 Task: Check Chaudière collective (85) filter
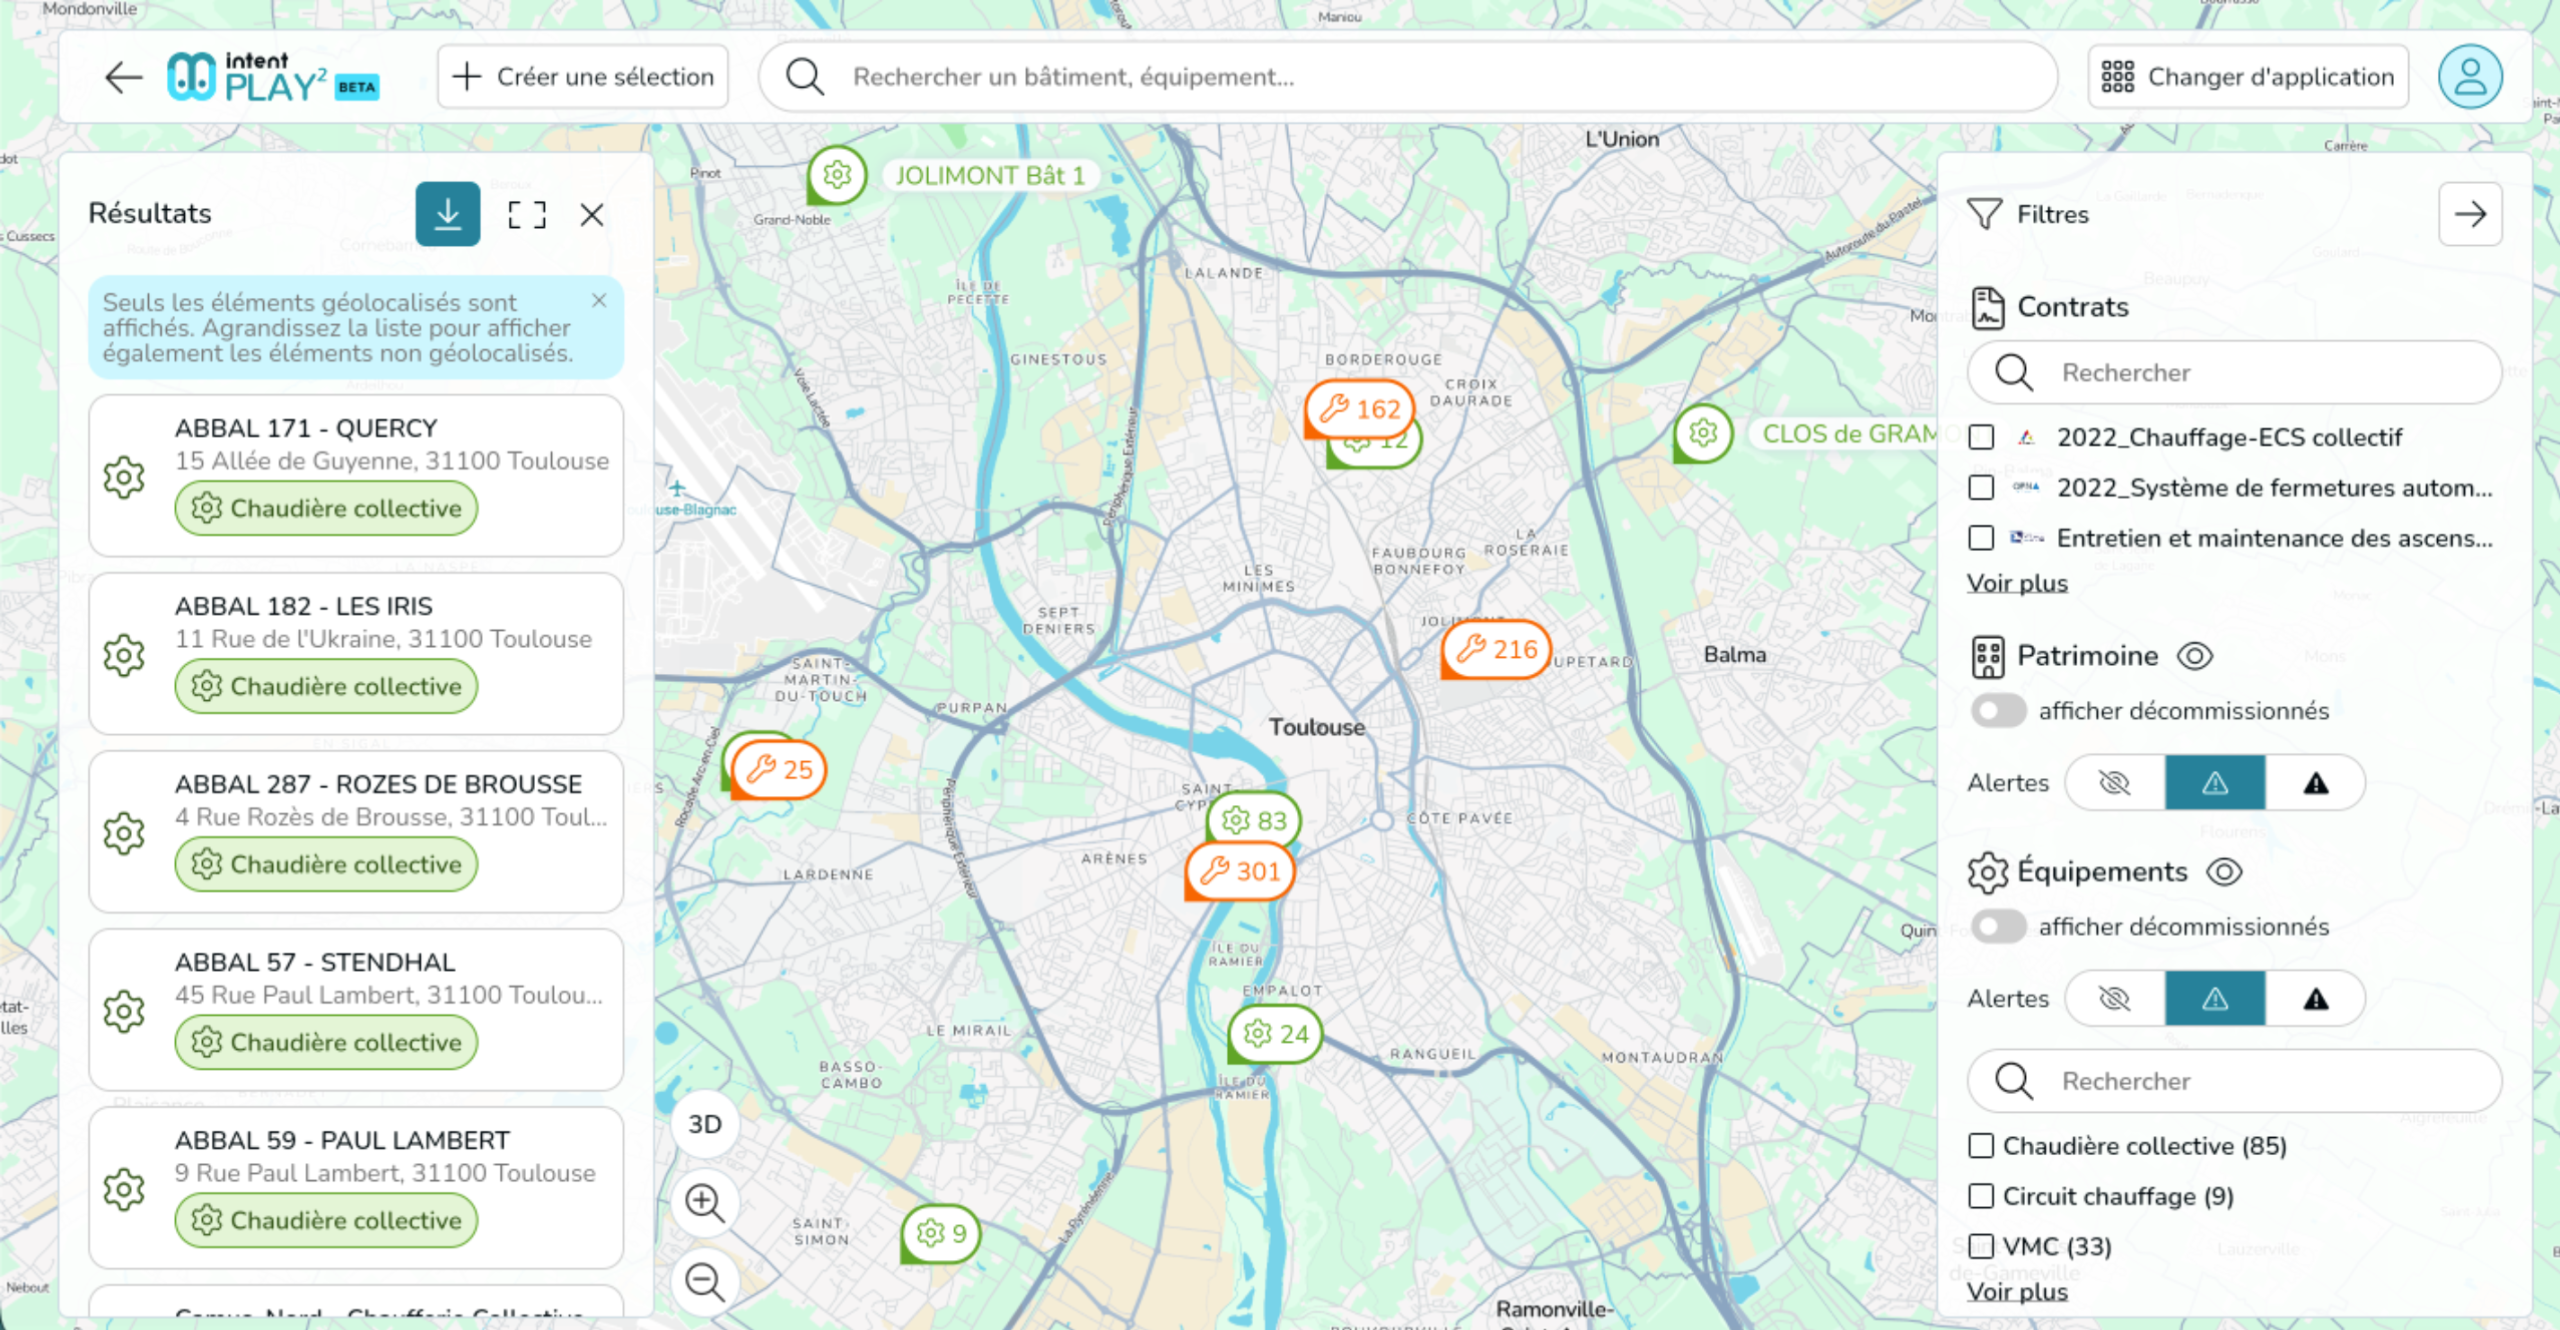point(1980,1146)
